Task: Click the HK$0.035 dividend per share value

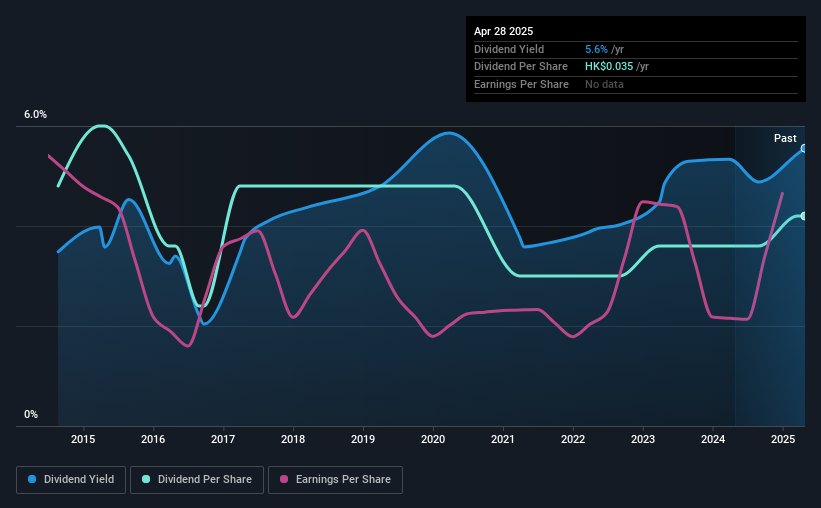Action: tap(609, 67)
